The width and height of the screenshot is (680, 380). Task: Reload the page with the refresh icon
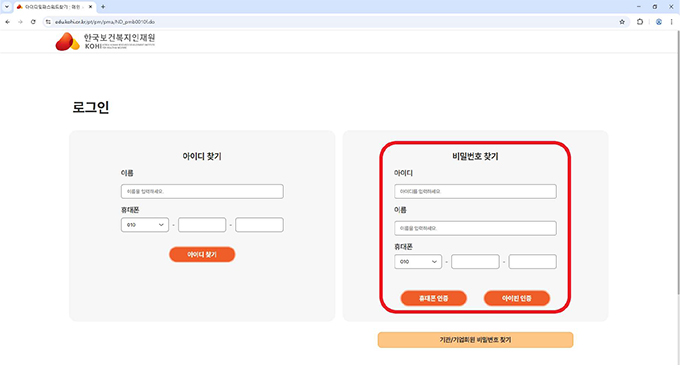point(33,22)
